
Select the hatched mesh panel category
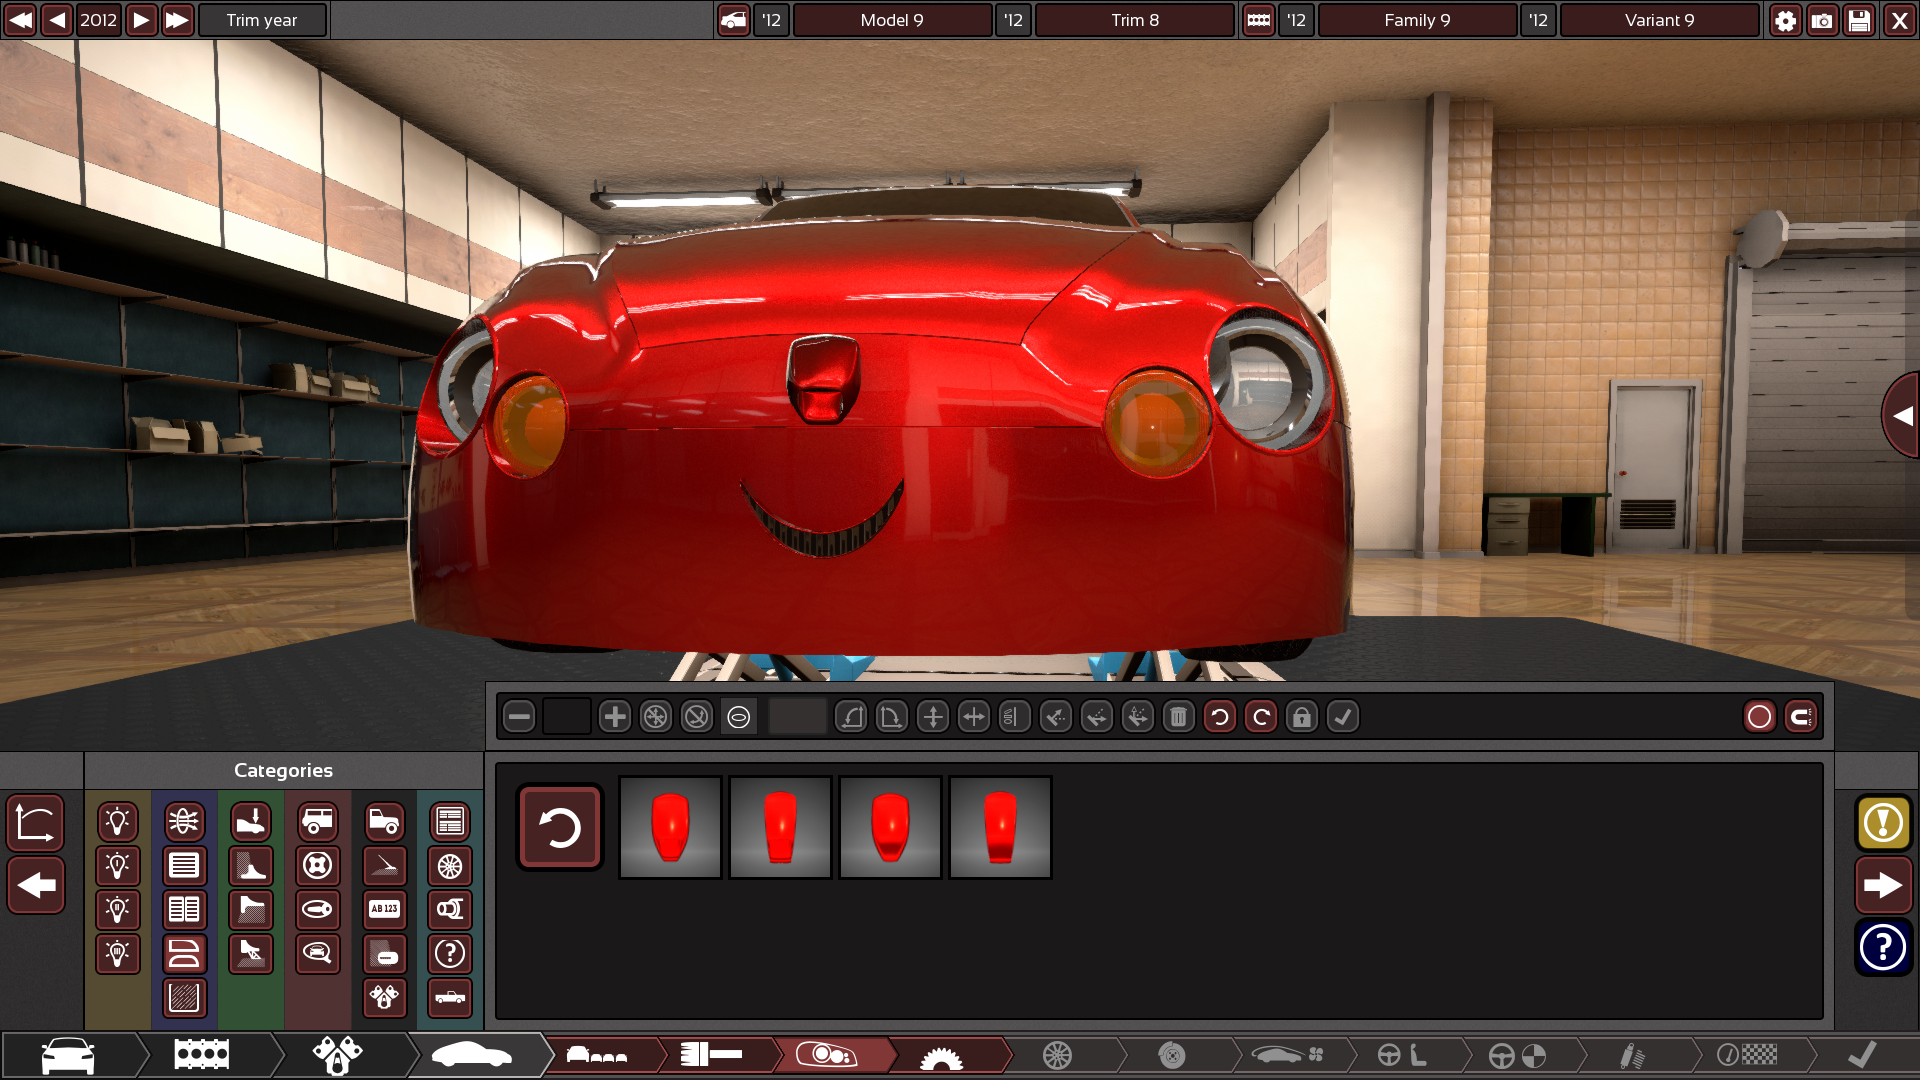pyautogui.click(x=184, y=998)
